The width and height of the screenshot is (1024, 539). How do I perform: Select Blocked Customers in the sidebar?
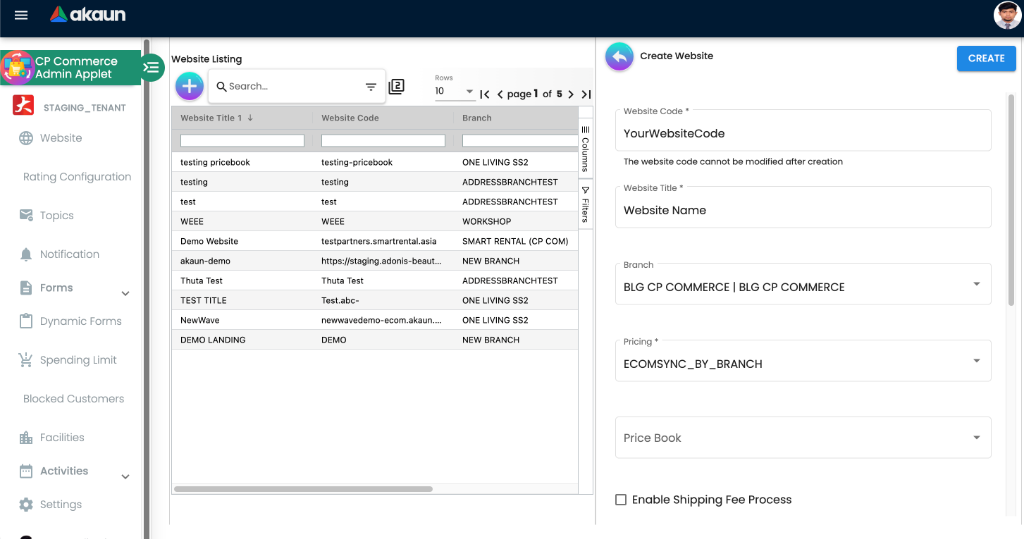pos(74,399)
